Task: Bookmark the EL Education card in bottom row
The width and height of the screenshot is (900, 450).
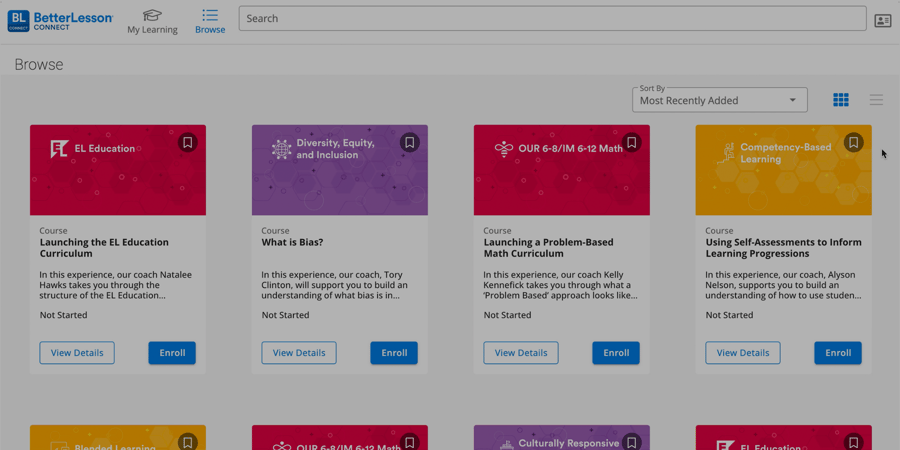Action: coord(854,443)
